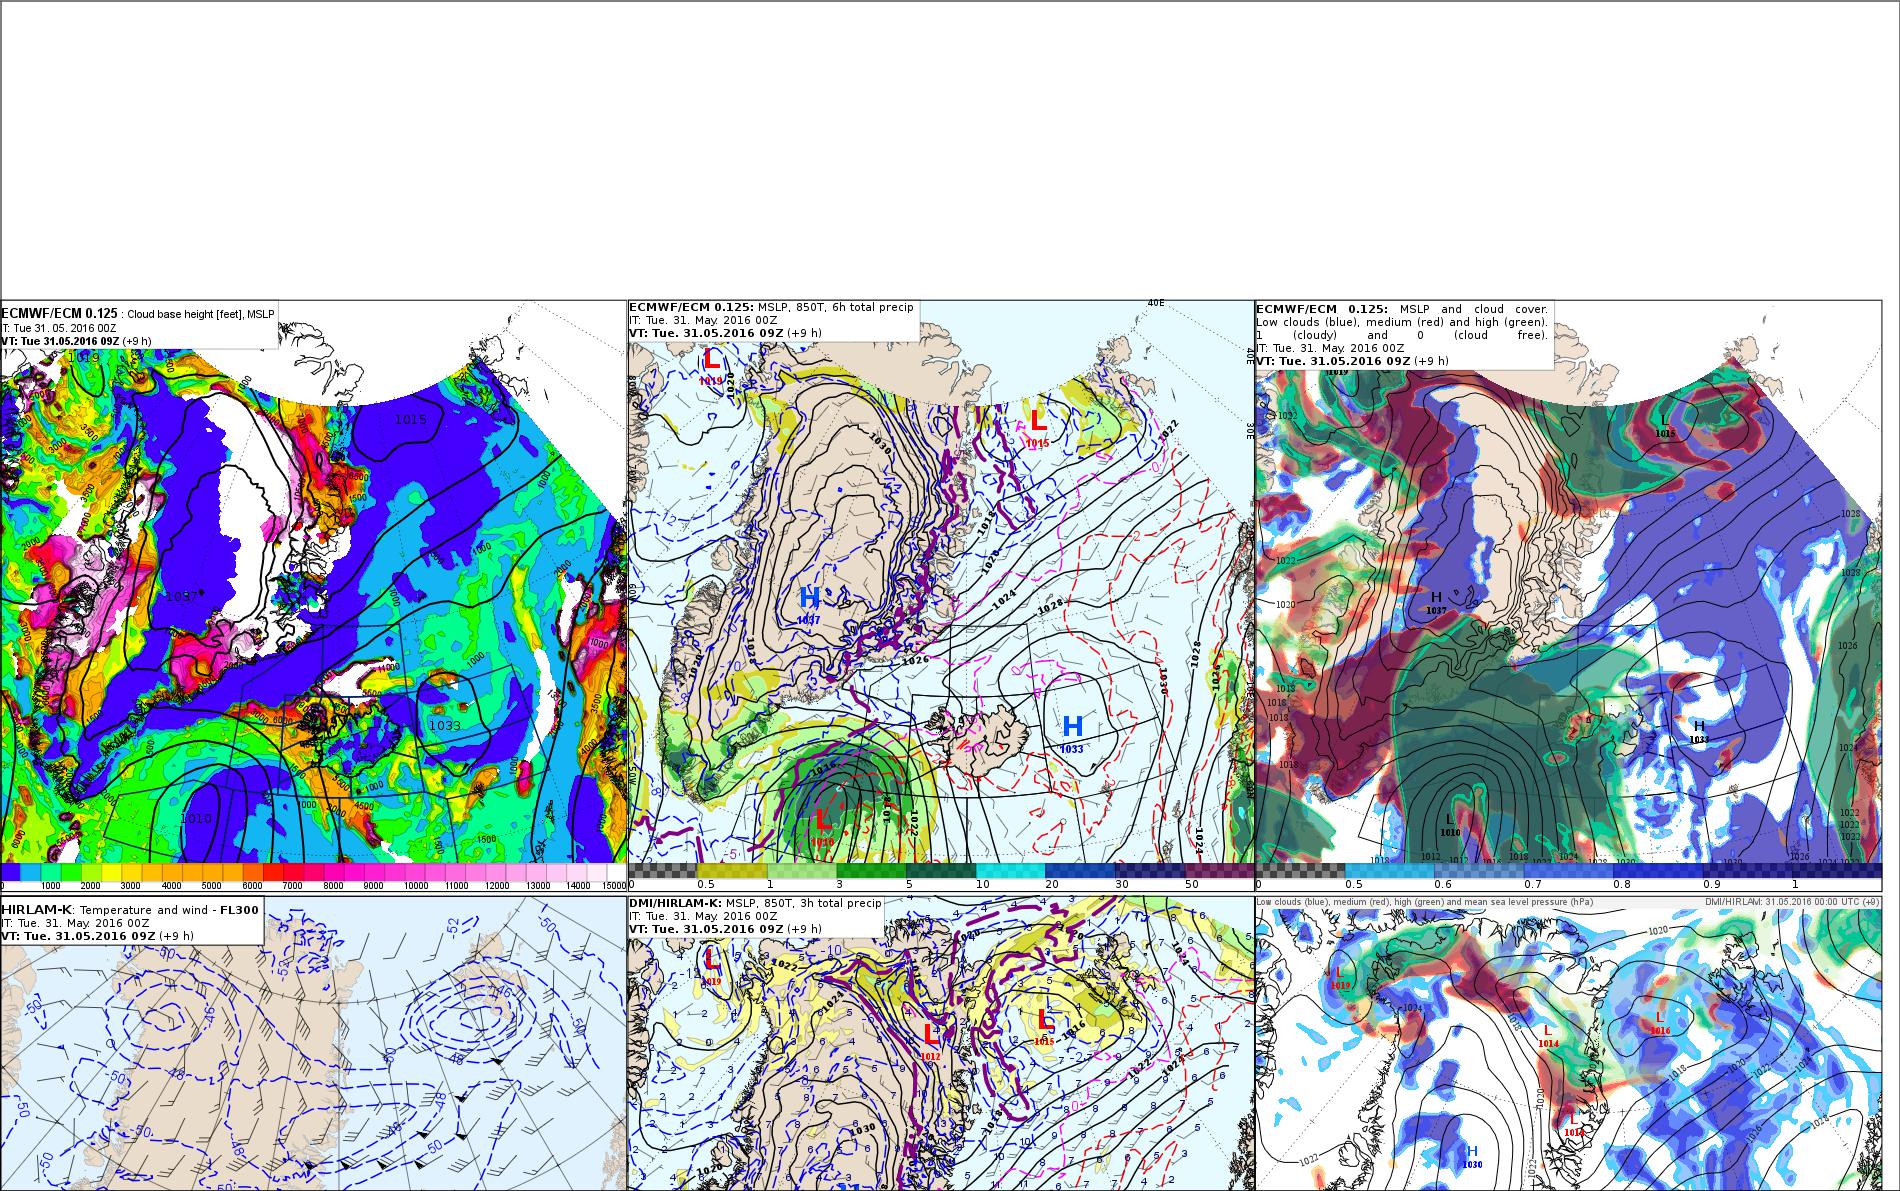
Task: Pick the 0.9 dark blue swatch in the cloud cover legend
Action: tap(1747, 871)
